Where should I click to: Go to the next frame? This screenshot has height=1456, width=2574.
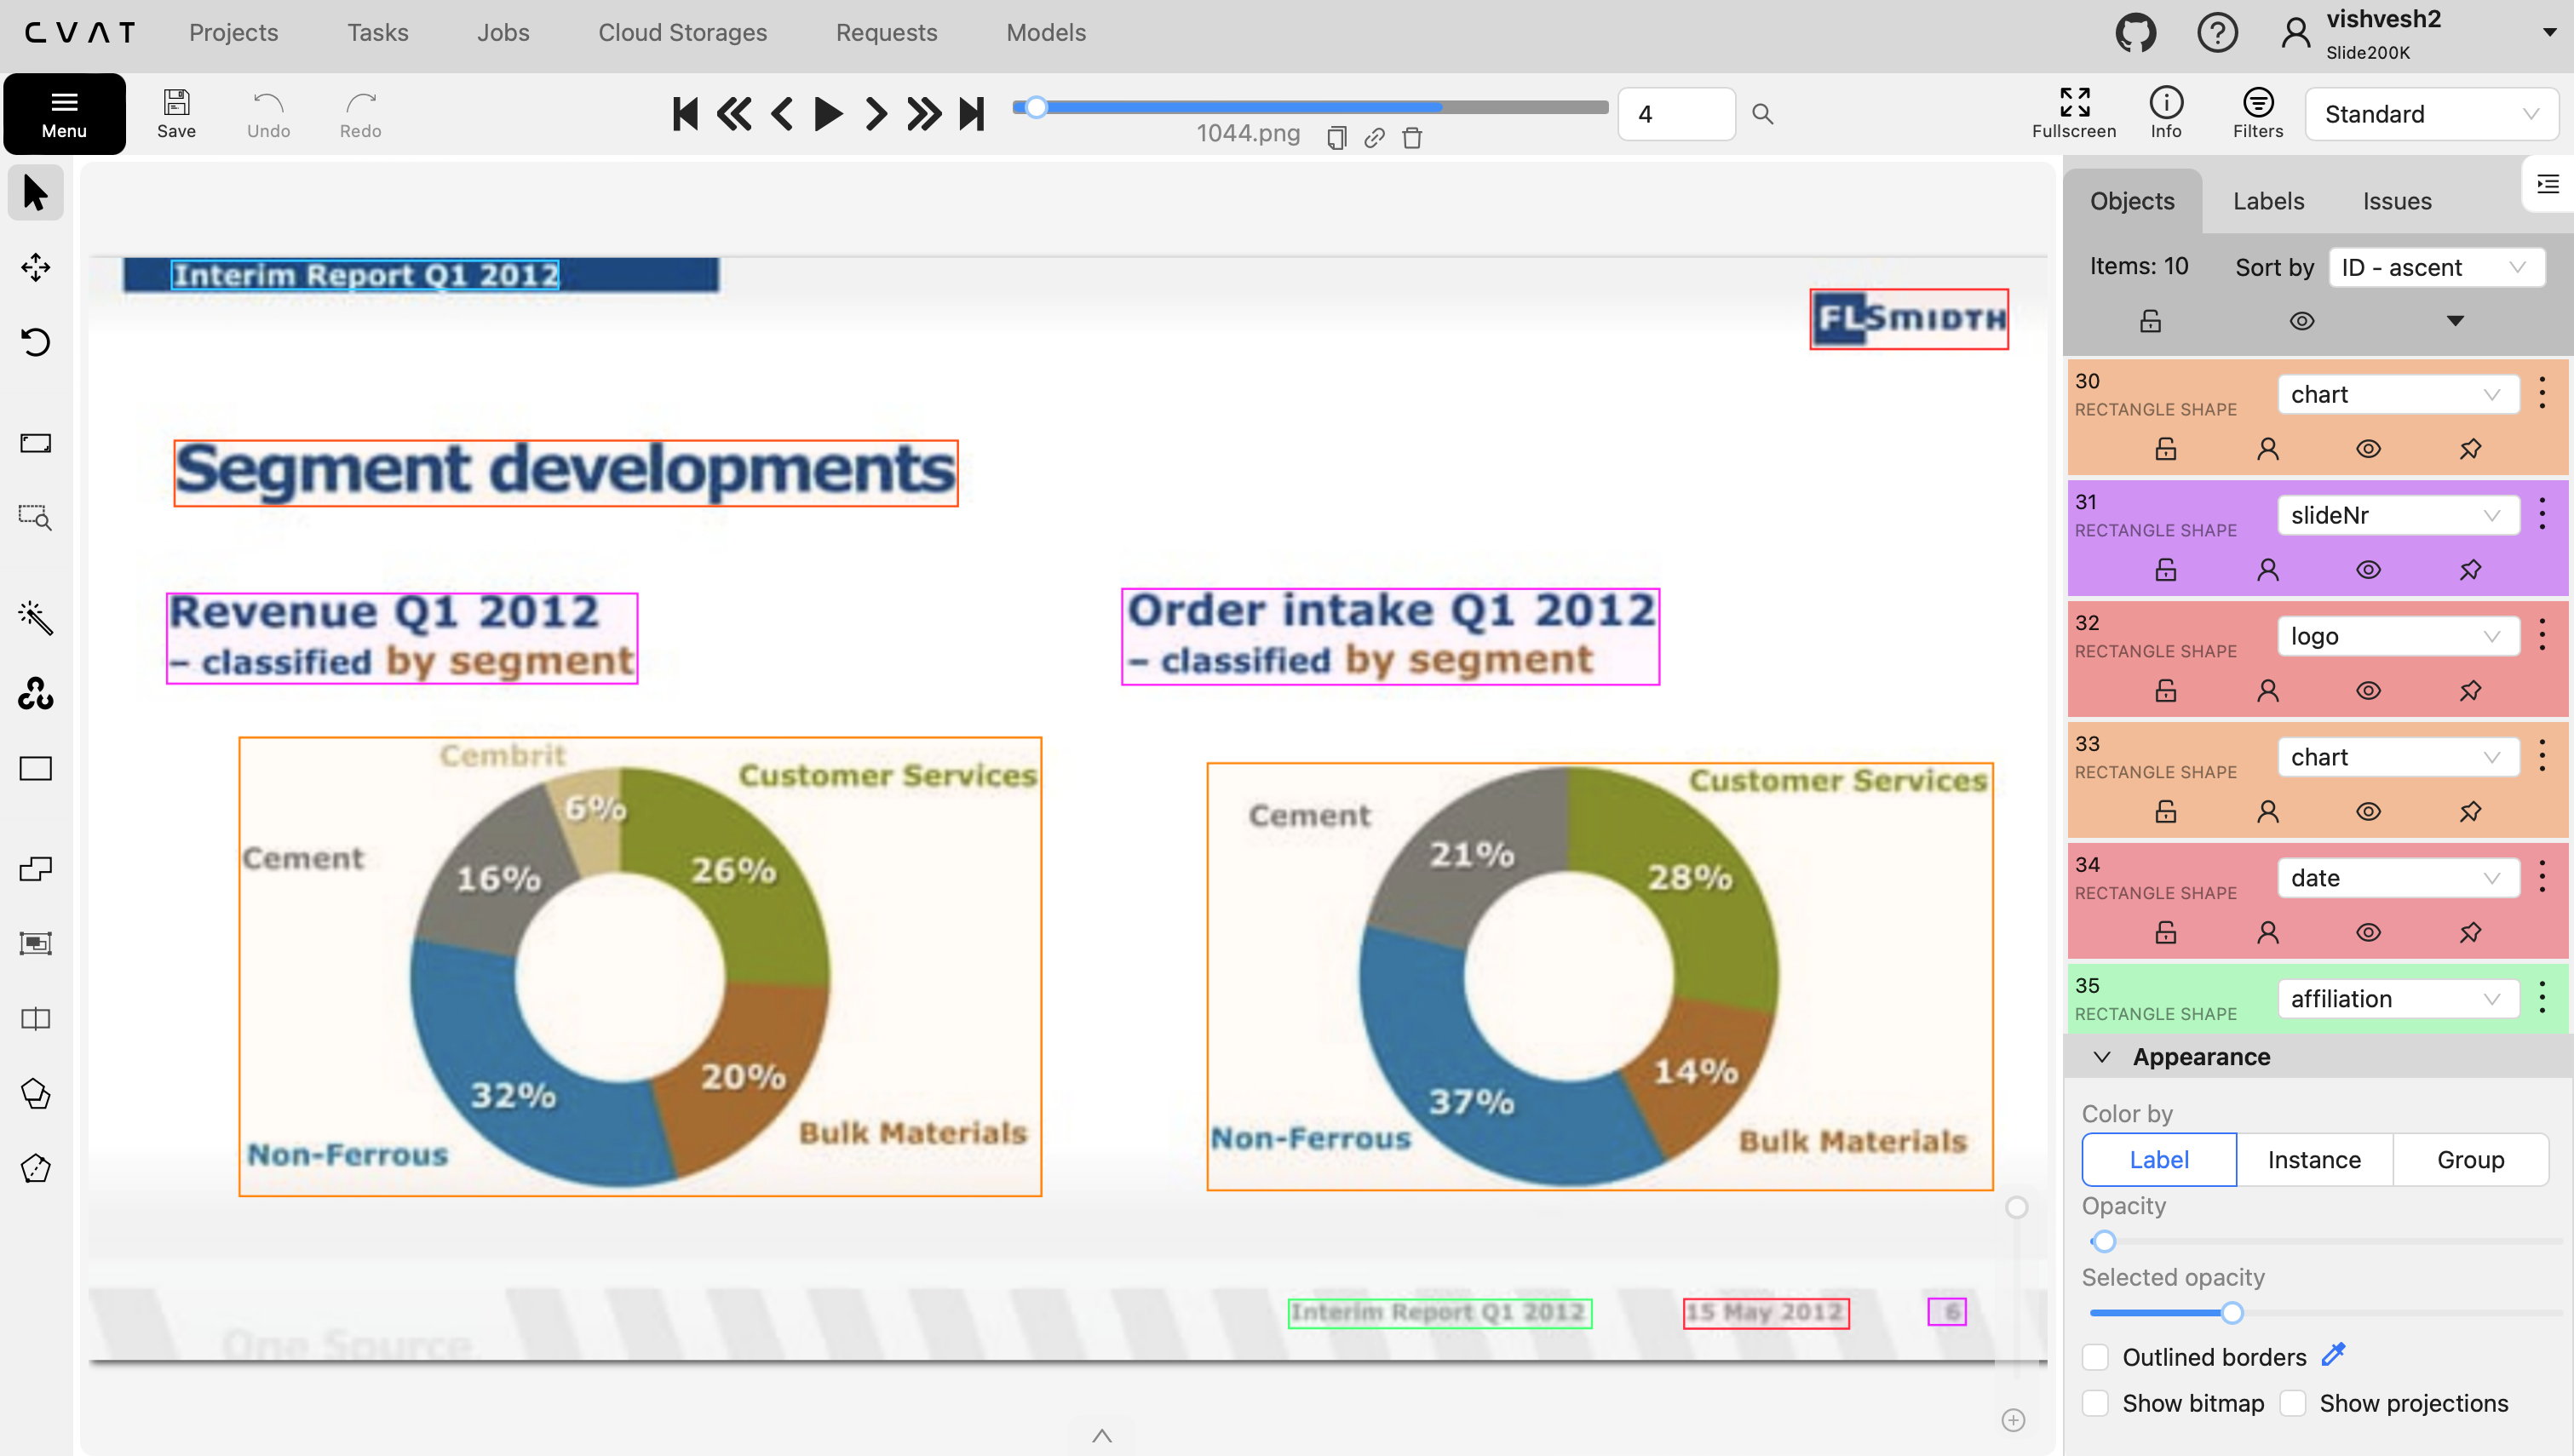[876, 113]
